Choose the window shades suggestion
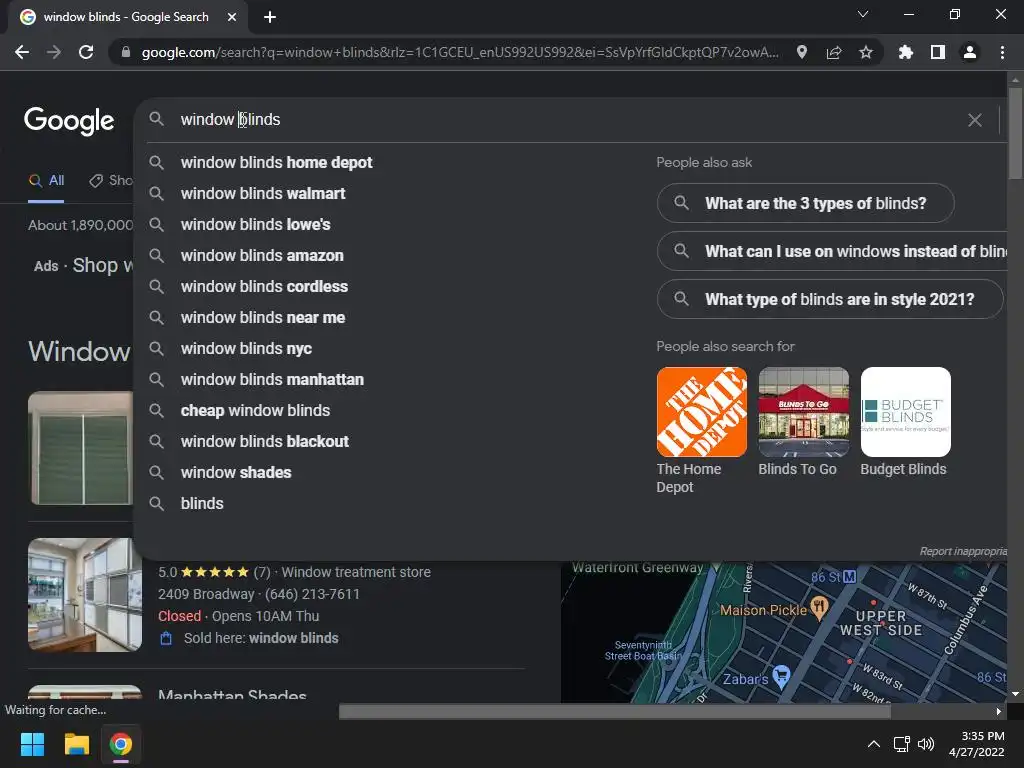The width and height of the screenshot is (1024, 768). click(x=236, y=473)
